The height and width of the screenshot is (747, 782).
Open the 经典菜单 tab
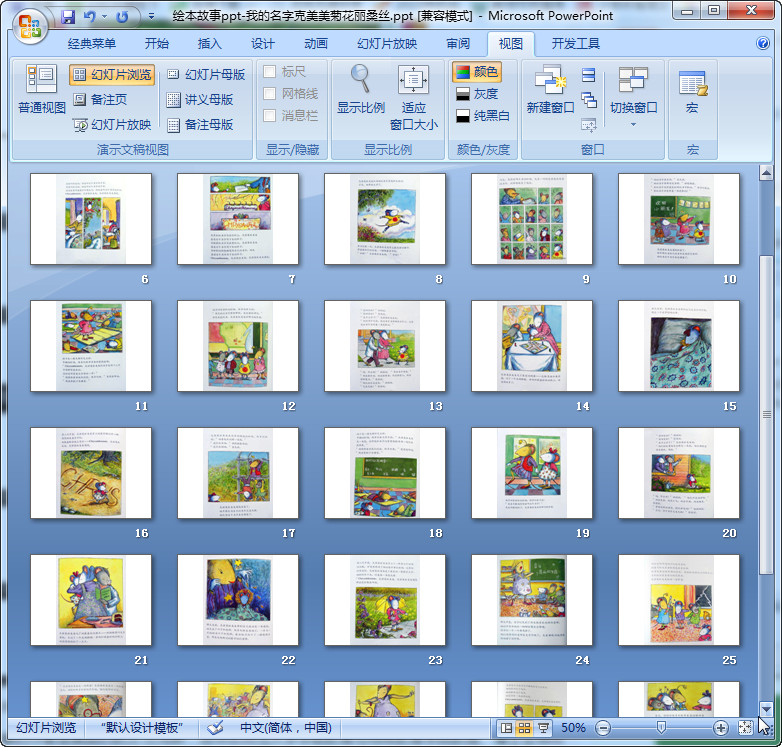pos(92,44)
